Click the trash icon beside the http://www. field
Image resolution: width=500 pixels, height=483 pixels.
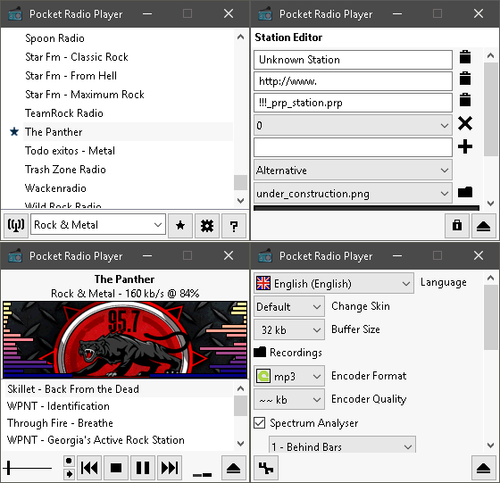tap(465, 78)
